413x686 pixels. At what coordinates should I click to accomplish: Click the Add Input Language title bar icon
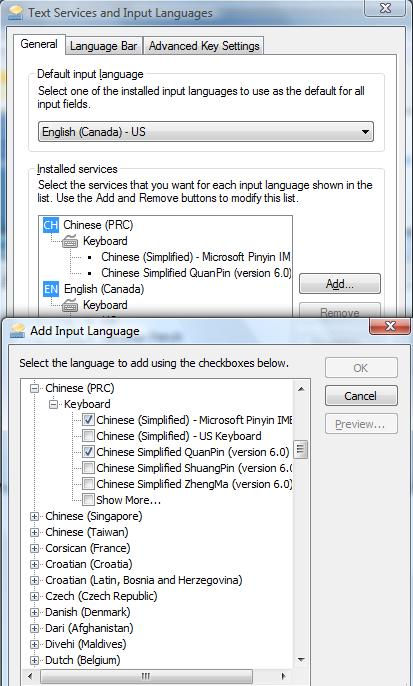pyautogui.click(x=18, y=331)
